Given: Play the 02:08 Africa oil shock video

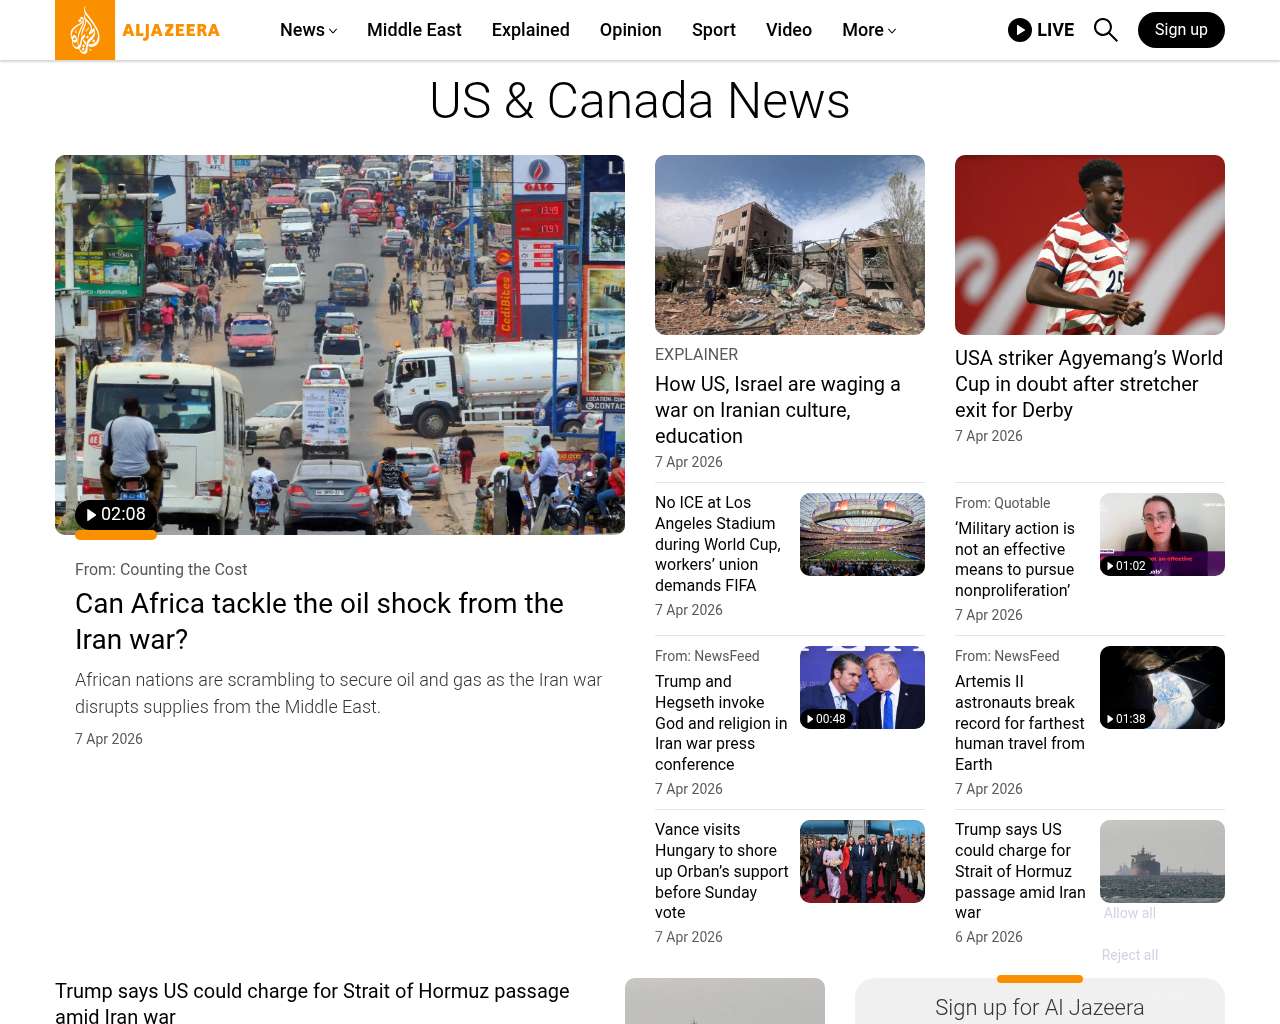Looking at the screenshot, I should (x=116, y=514).
